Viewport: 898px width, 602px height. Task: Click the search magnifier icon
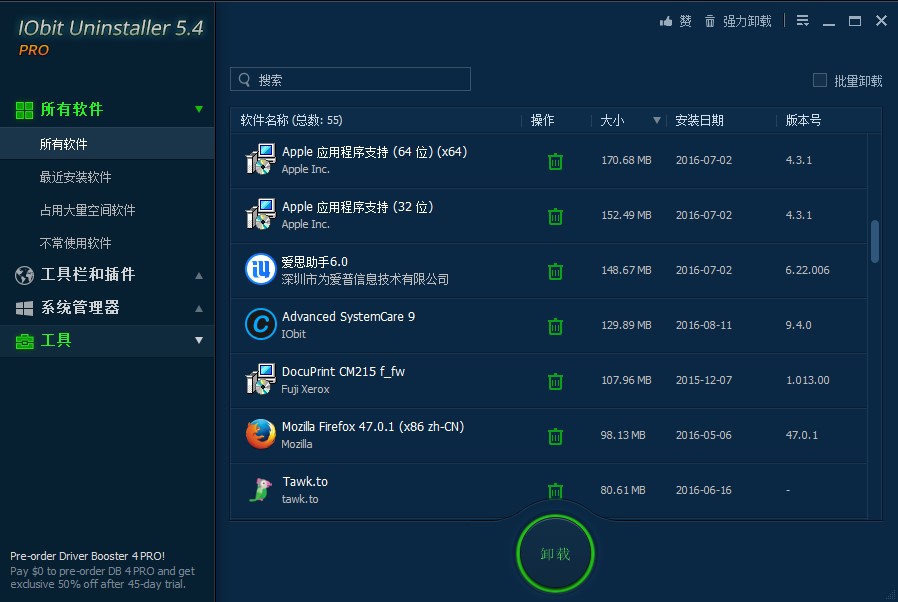pyautogui.click(x=245, y=80)
